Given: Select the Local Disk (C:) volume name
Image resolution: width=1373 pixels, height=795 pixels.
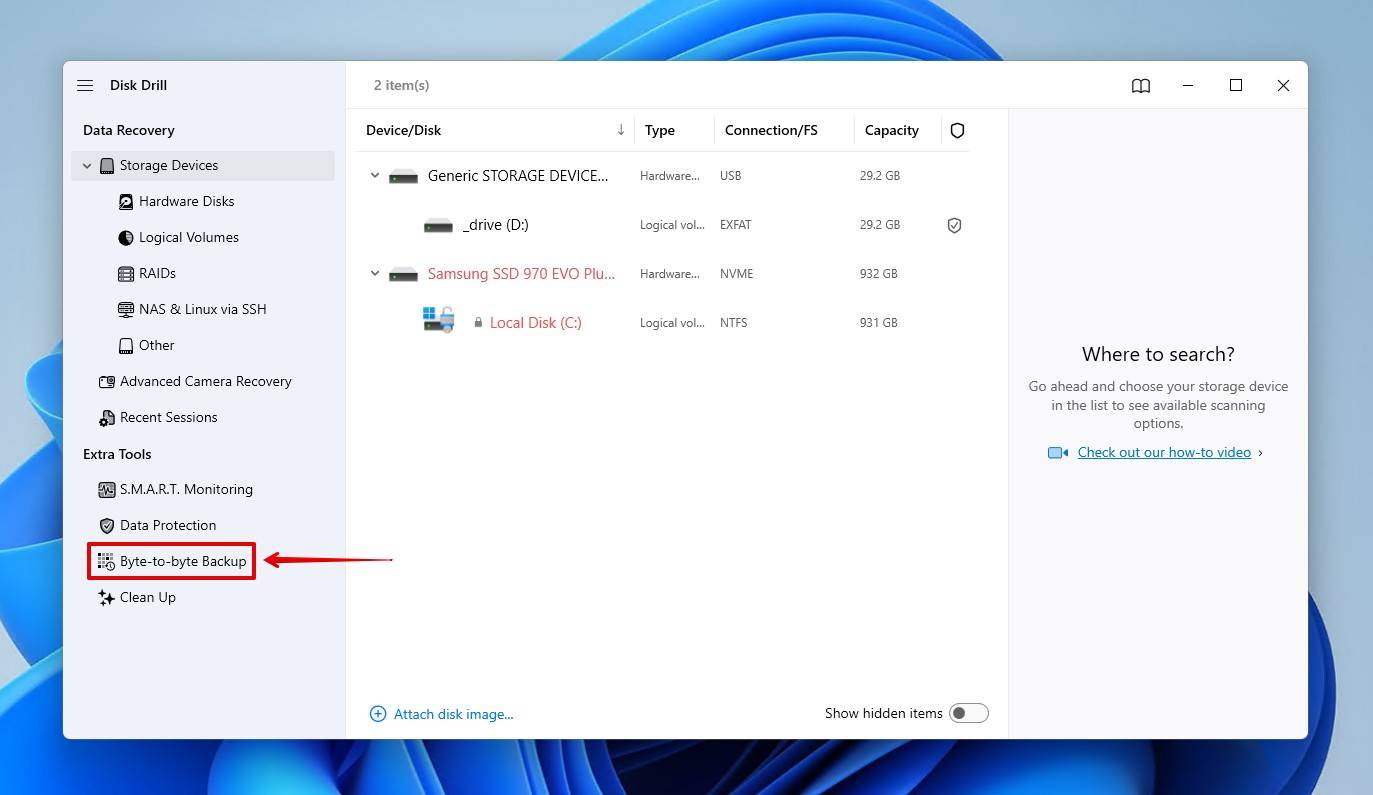Looking at the screenshot, I should (536, 323).
